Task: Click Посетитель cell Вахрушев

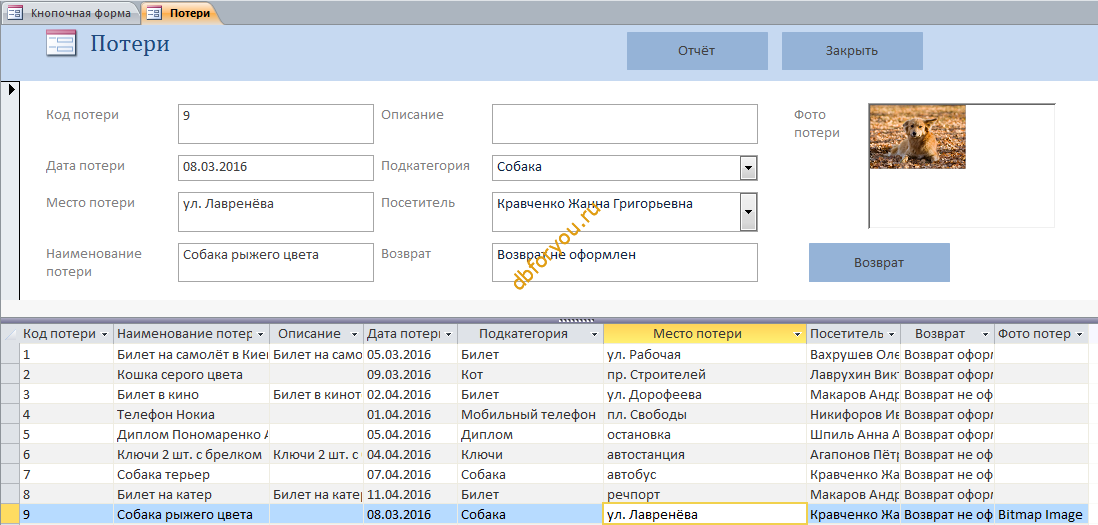Action: (854, 354)
